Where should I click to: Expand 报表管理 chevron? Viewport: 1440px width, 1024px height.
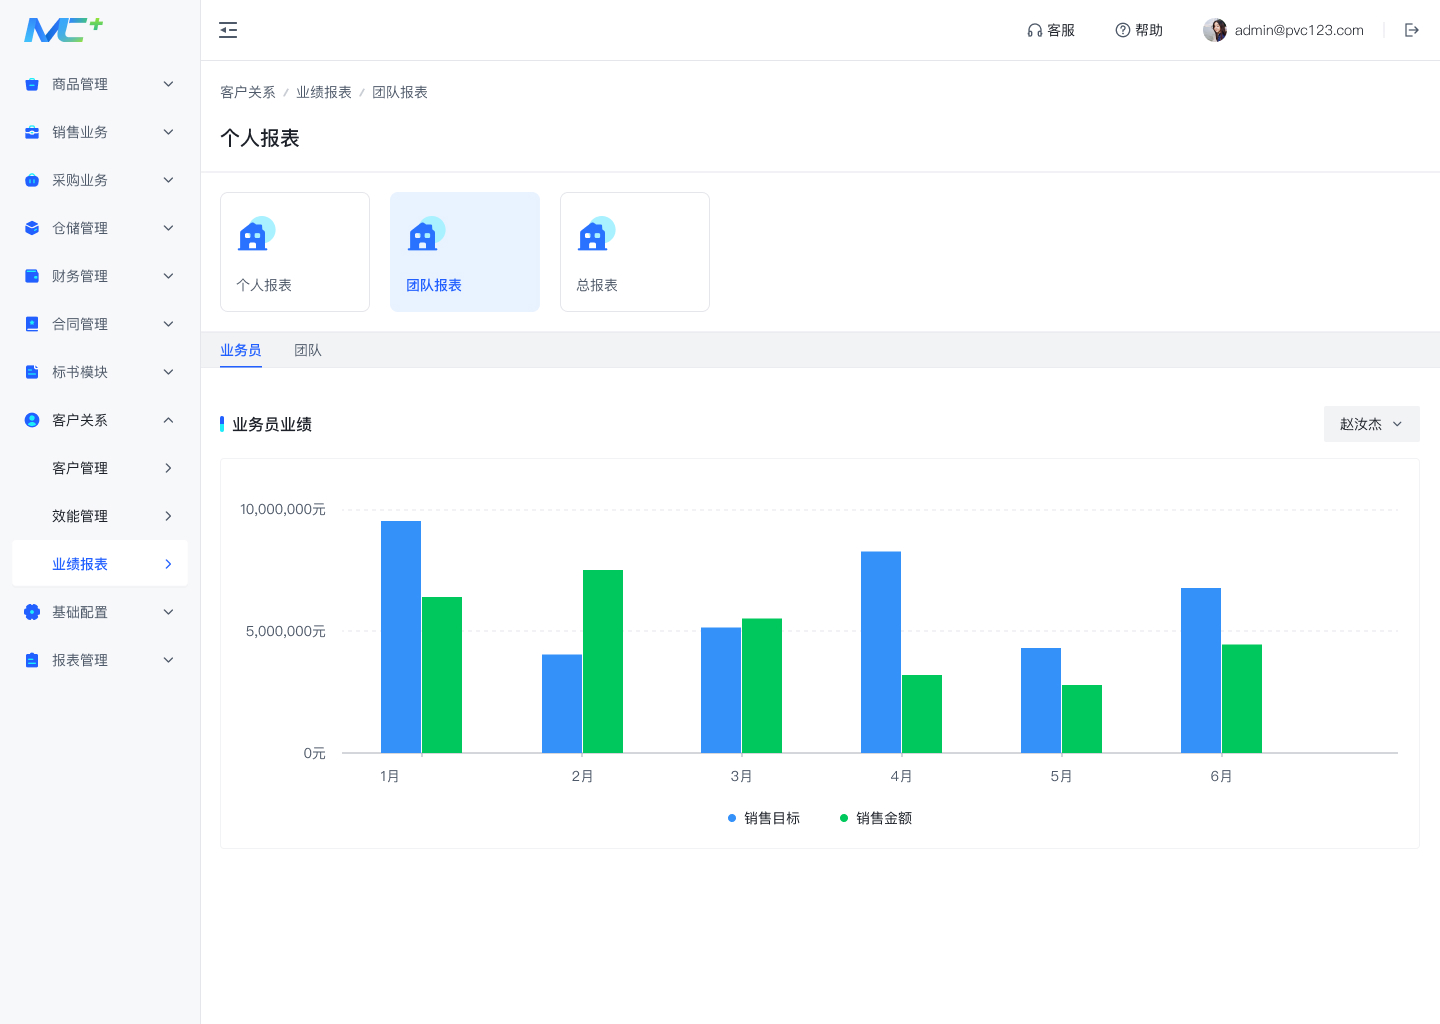(x=168, y=660)
